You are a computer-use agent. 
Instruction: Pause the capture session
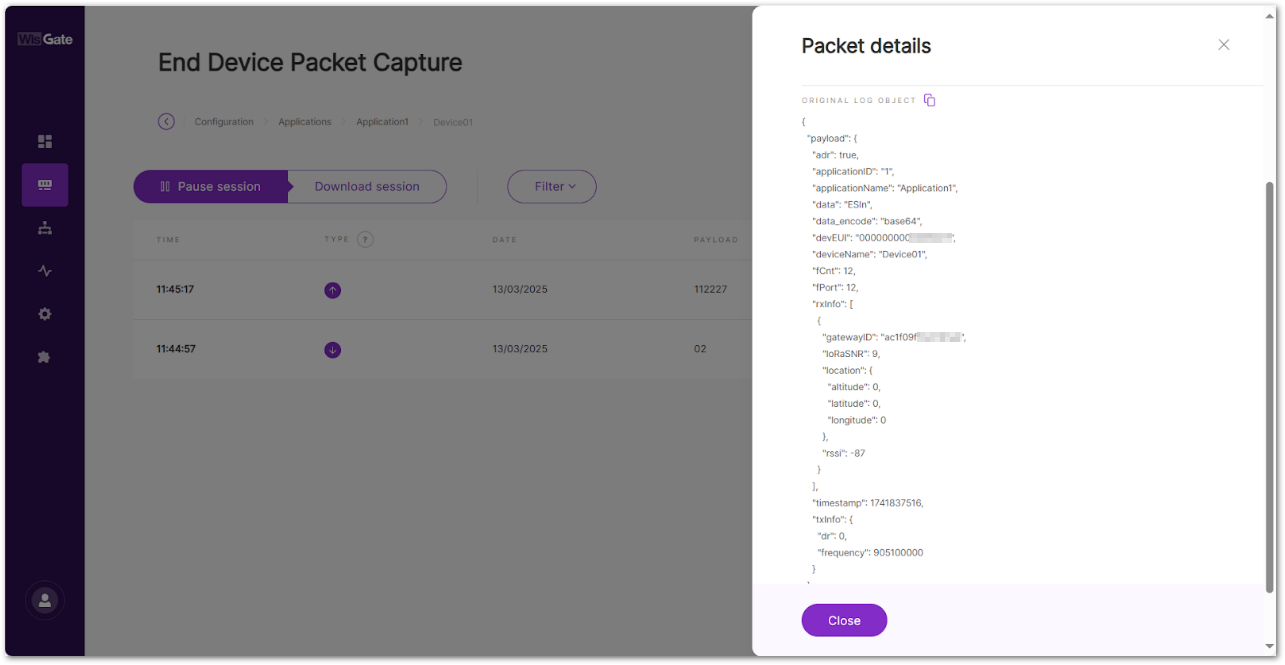coord(210,186)
